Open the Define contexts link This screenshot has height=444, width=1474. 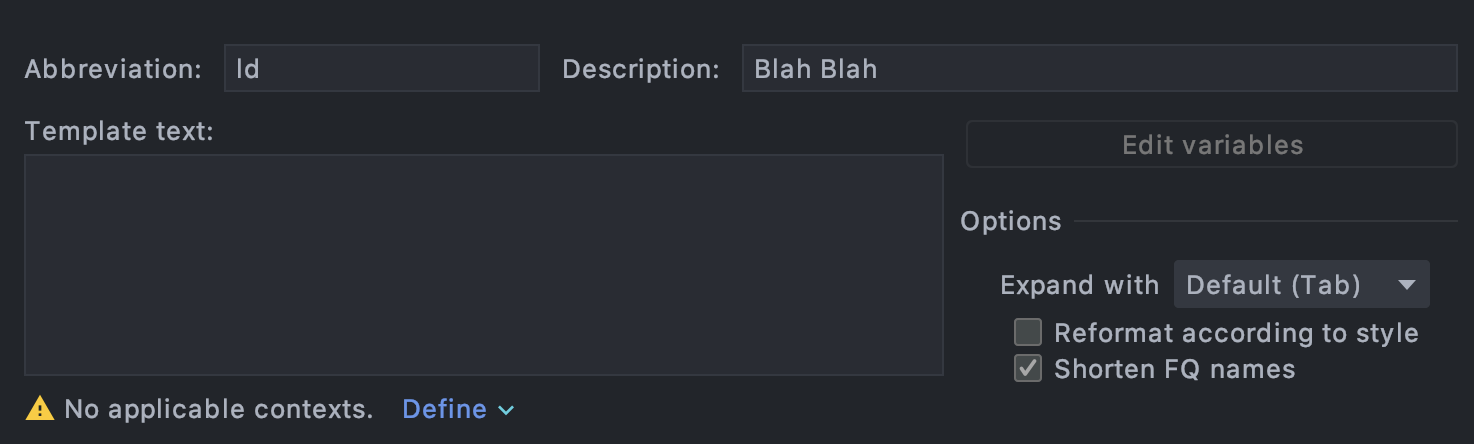pyautogui.click(x=444, y=409)
